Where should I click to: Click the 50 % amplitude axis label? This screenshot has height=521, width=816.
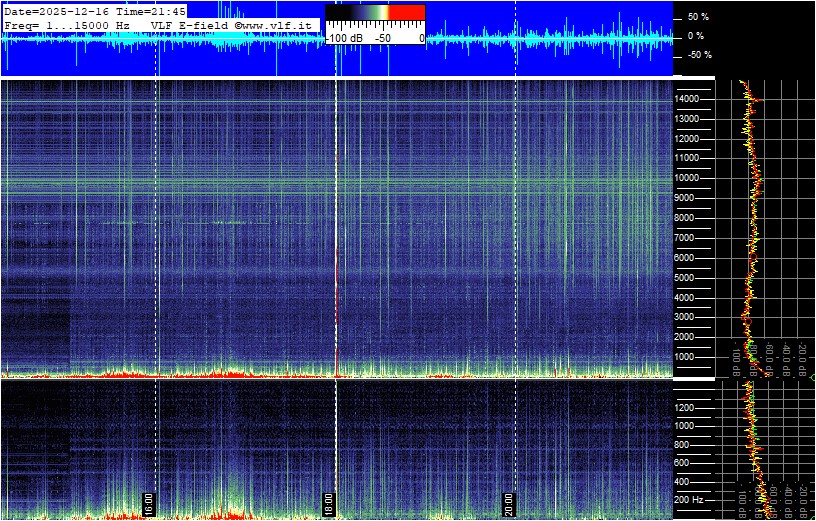coord(697,17)
